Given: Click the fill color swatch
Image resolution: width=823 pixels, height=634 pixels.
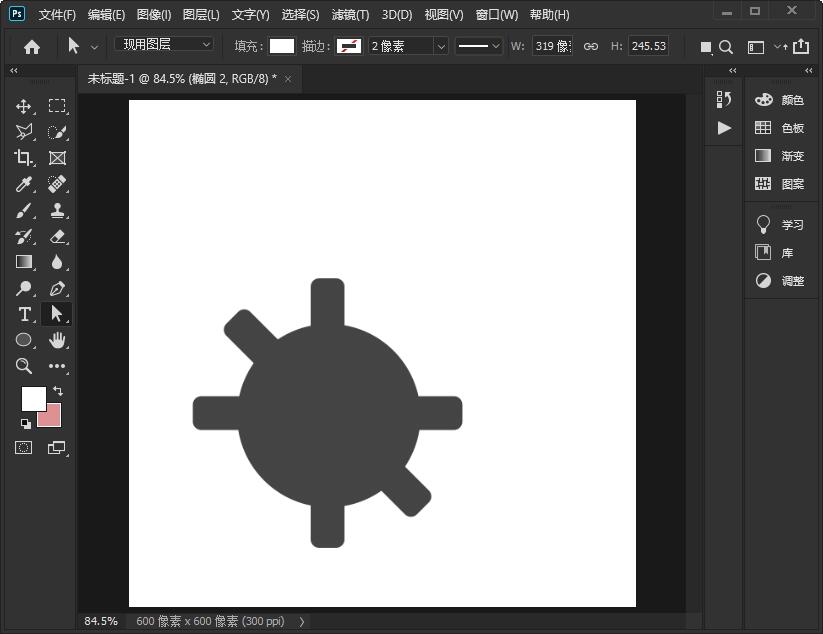Looking at the screenshot, I should 282,46.
